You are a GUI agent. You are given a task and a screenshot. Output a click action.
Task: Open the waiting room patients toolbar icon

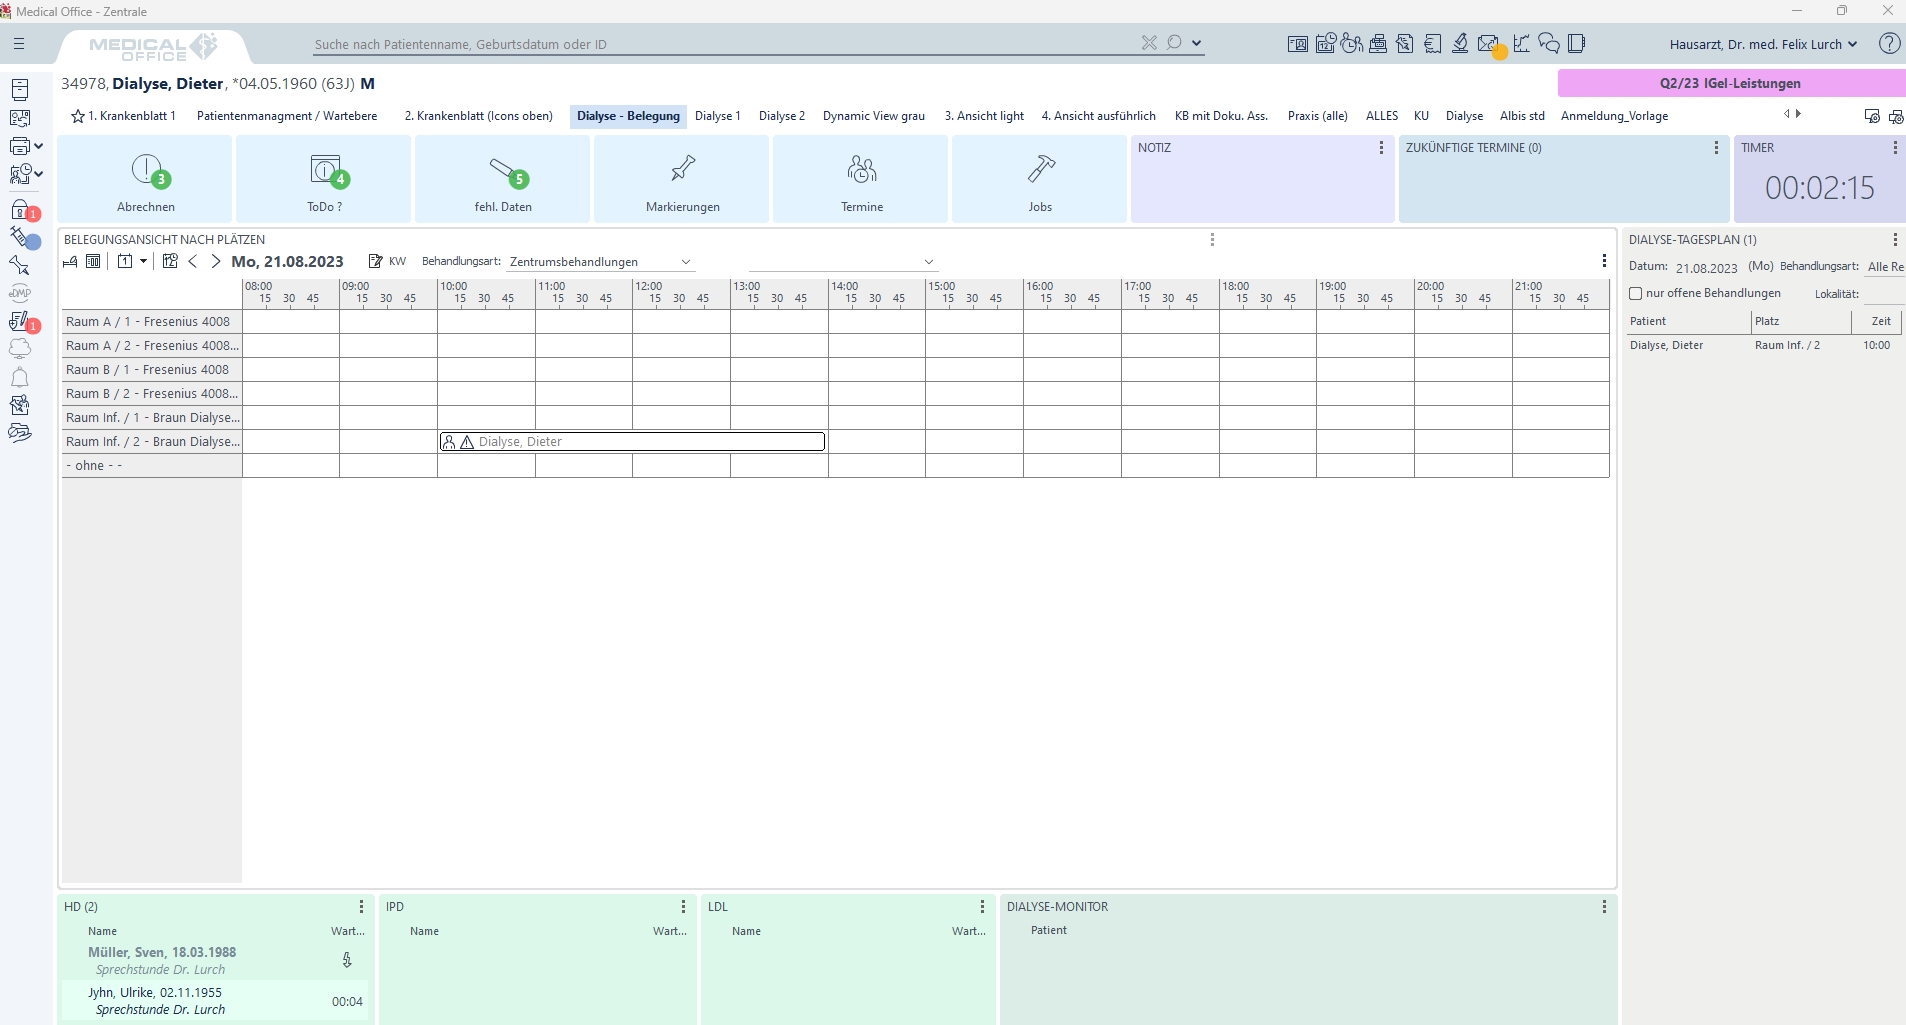pyautogui.click(x=1352, y=43)
